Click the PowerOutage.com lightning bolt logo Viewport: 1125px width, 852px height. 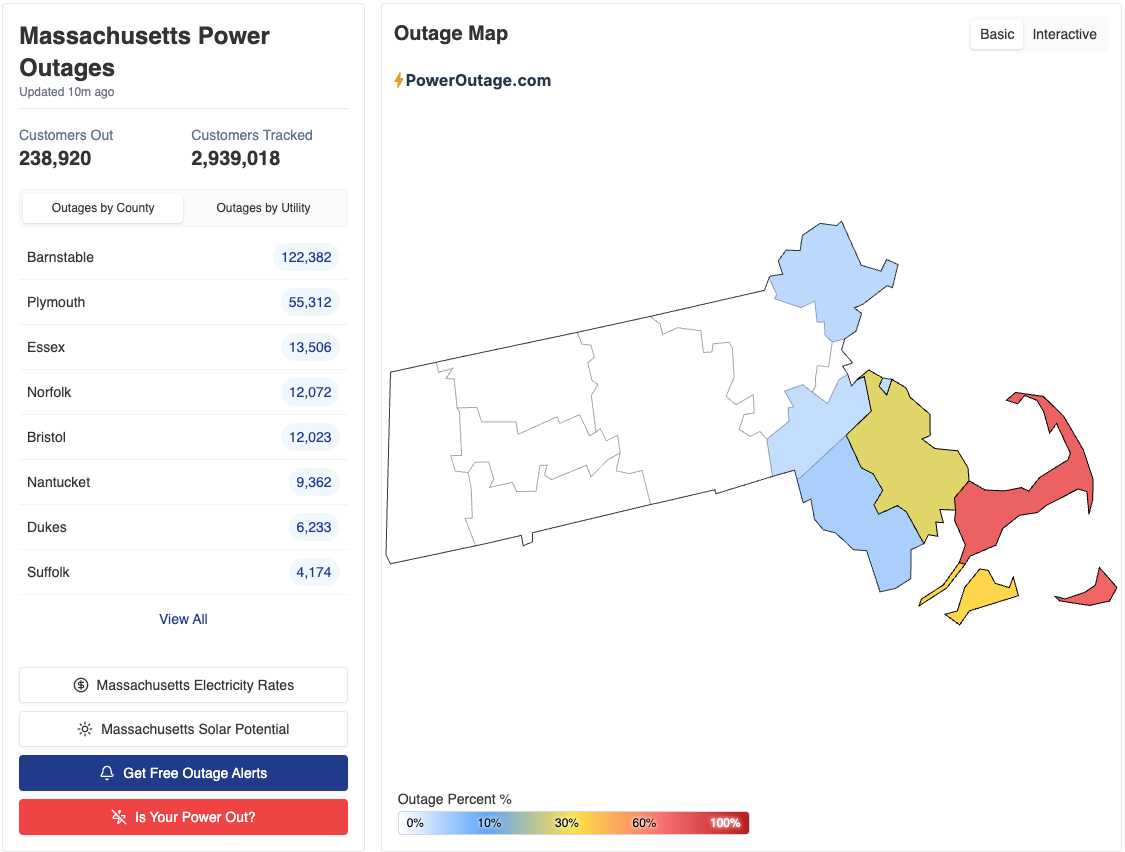pos(399,81)
